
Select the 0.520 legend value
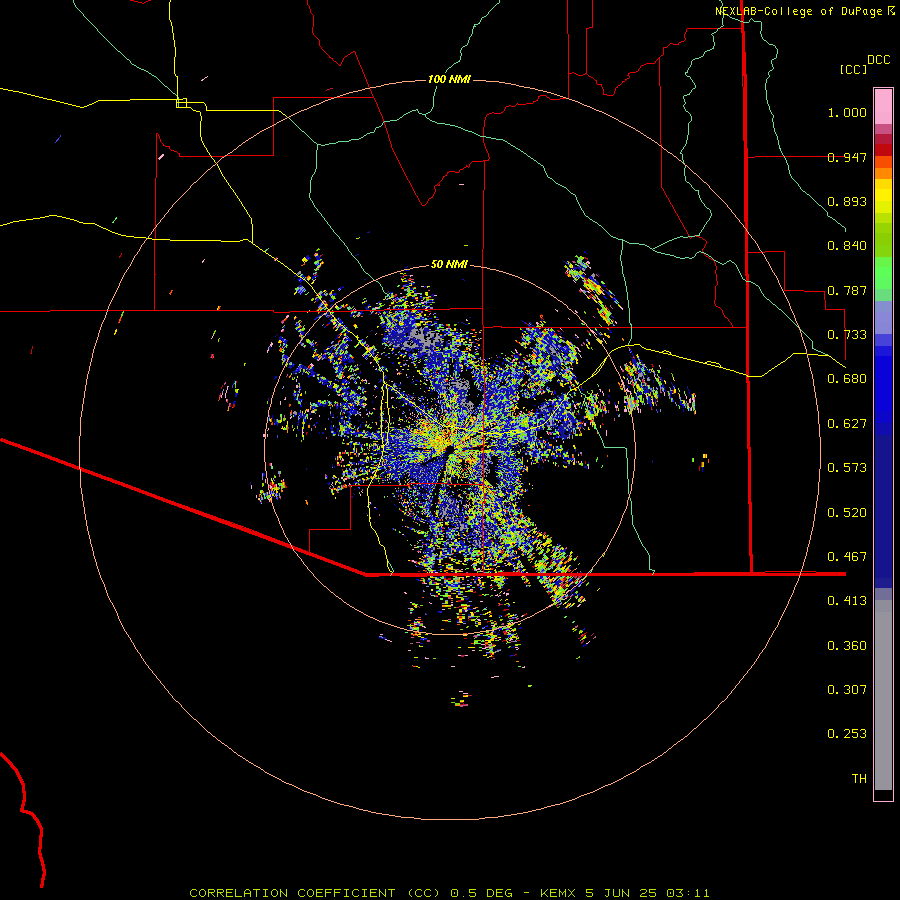[847, 513]
